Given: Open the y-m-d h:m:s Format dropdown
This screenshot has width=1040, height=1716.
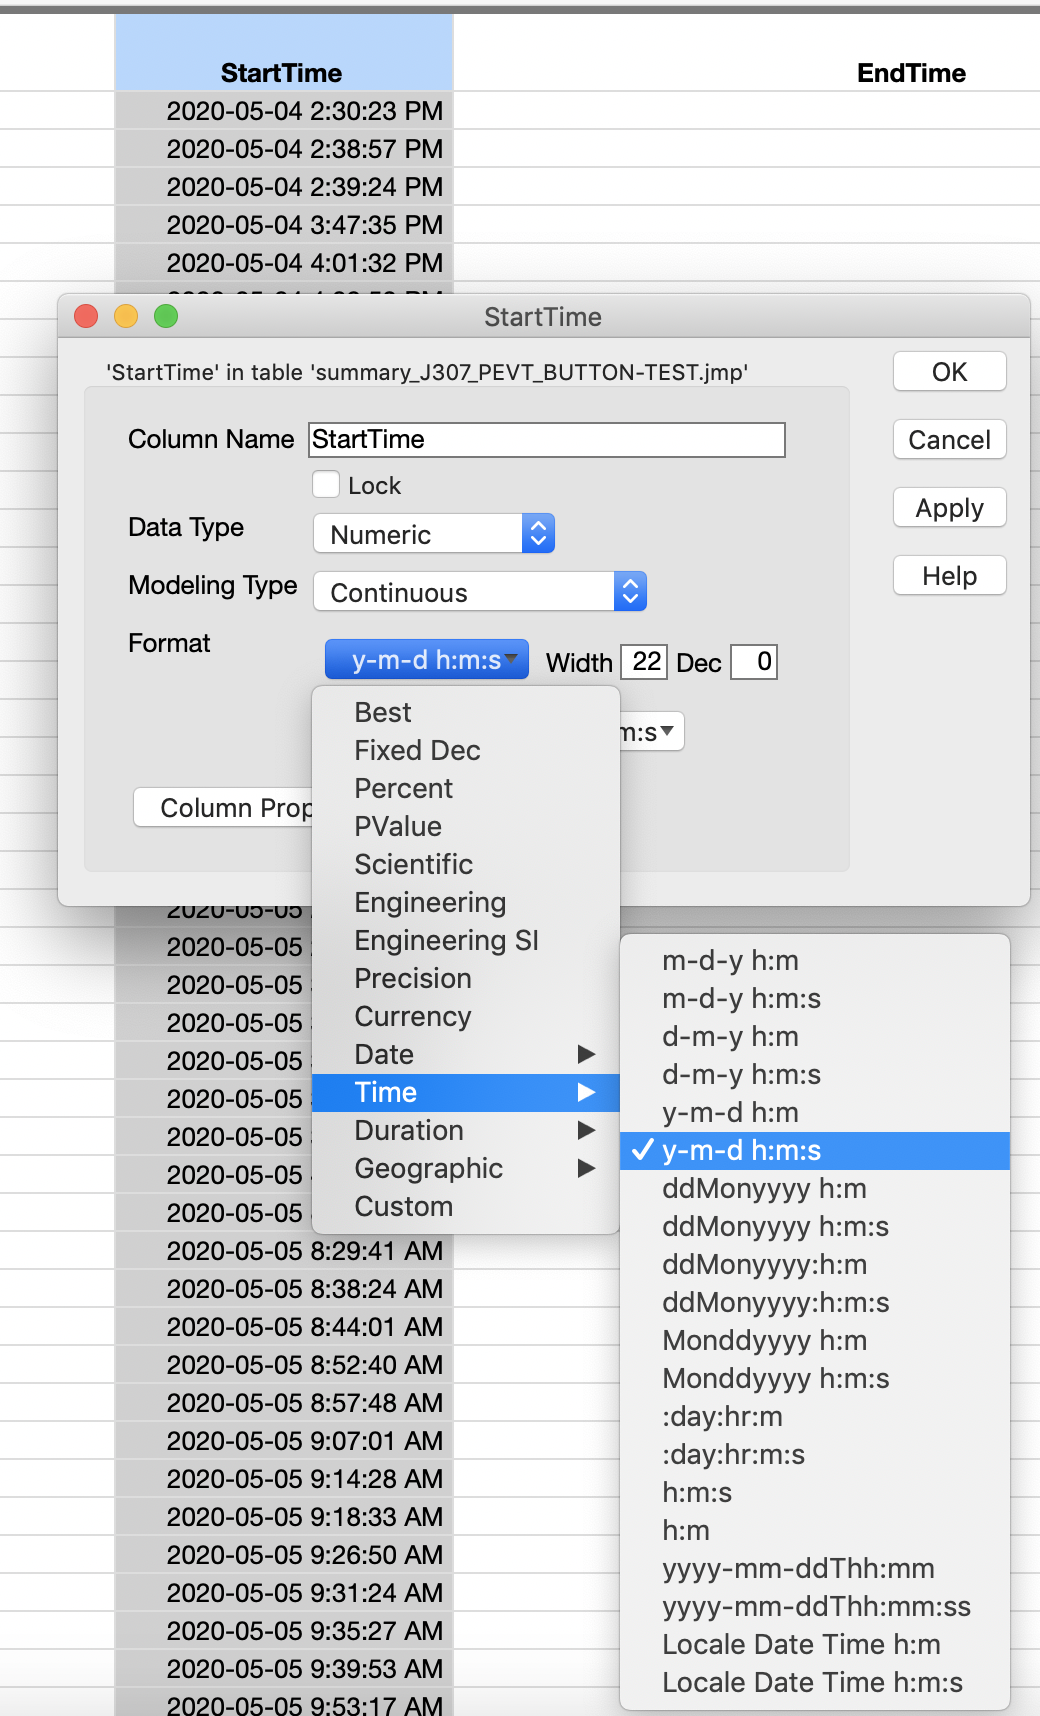Looking at the screenshot, I should [x=427, y=660].
